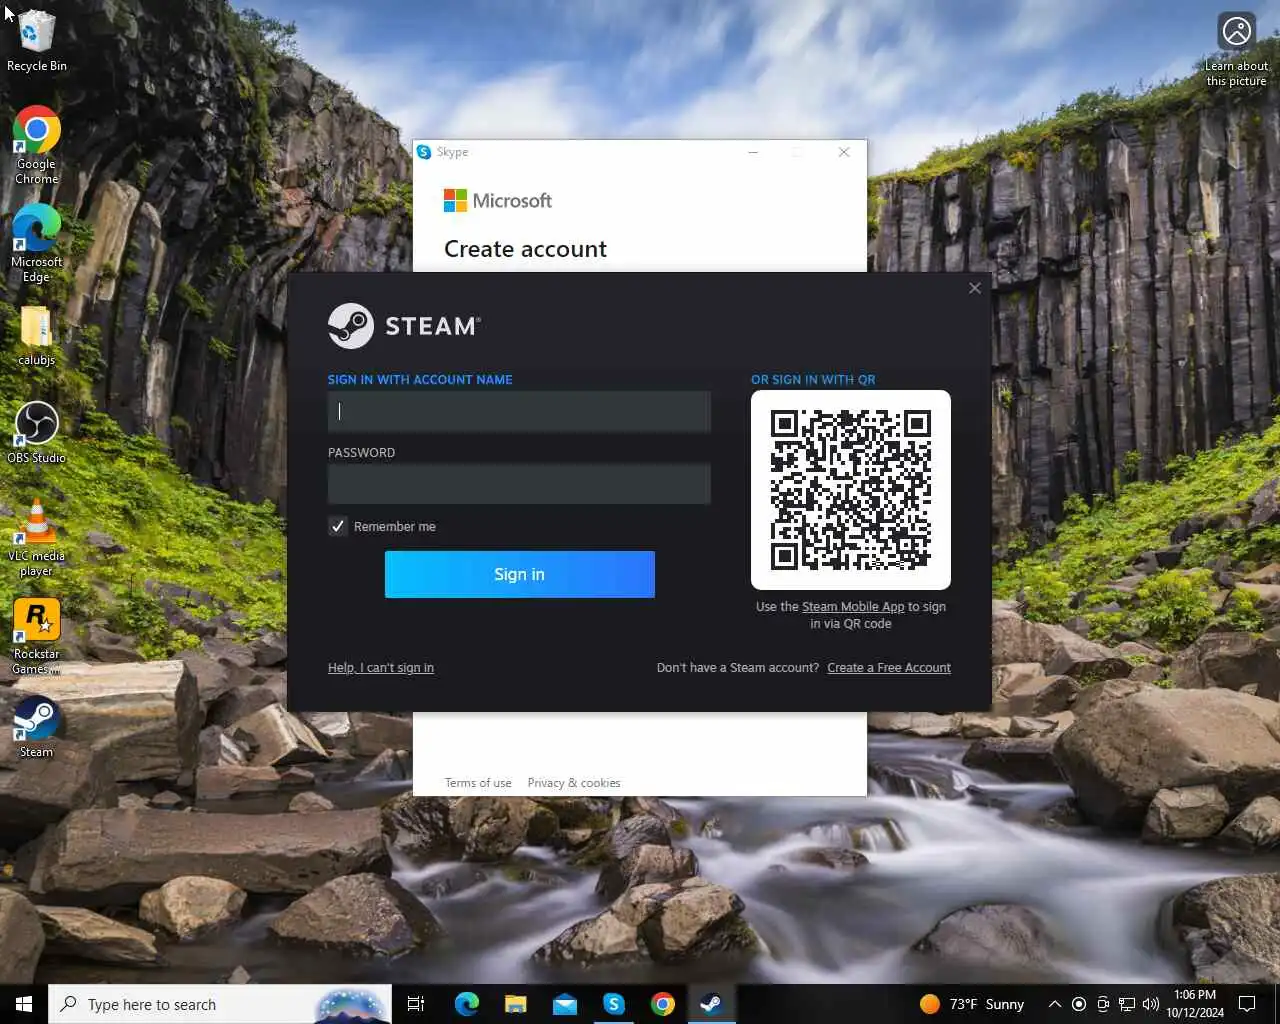Screen dimensions: 1280x1024
Task: Launch Microsoft Edge from the taskbar
Action: [x=467, y=1004]
